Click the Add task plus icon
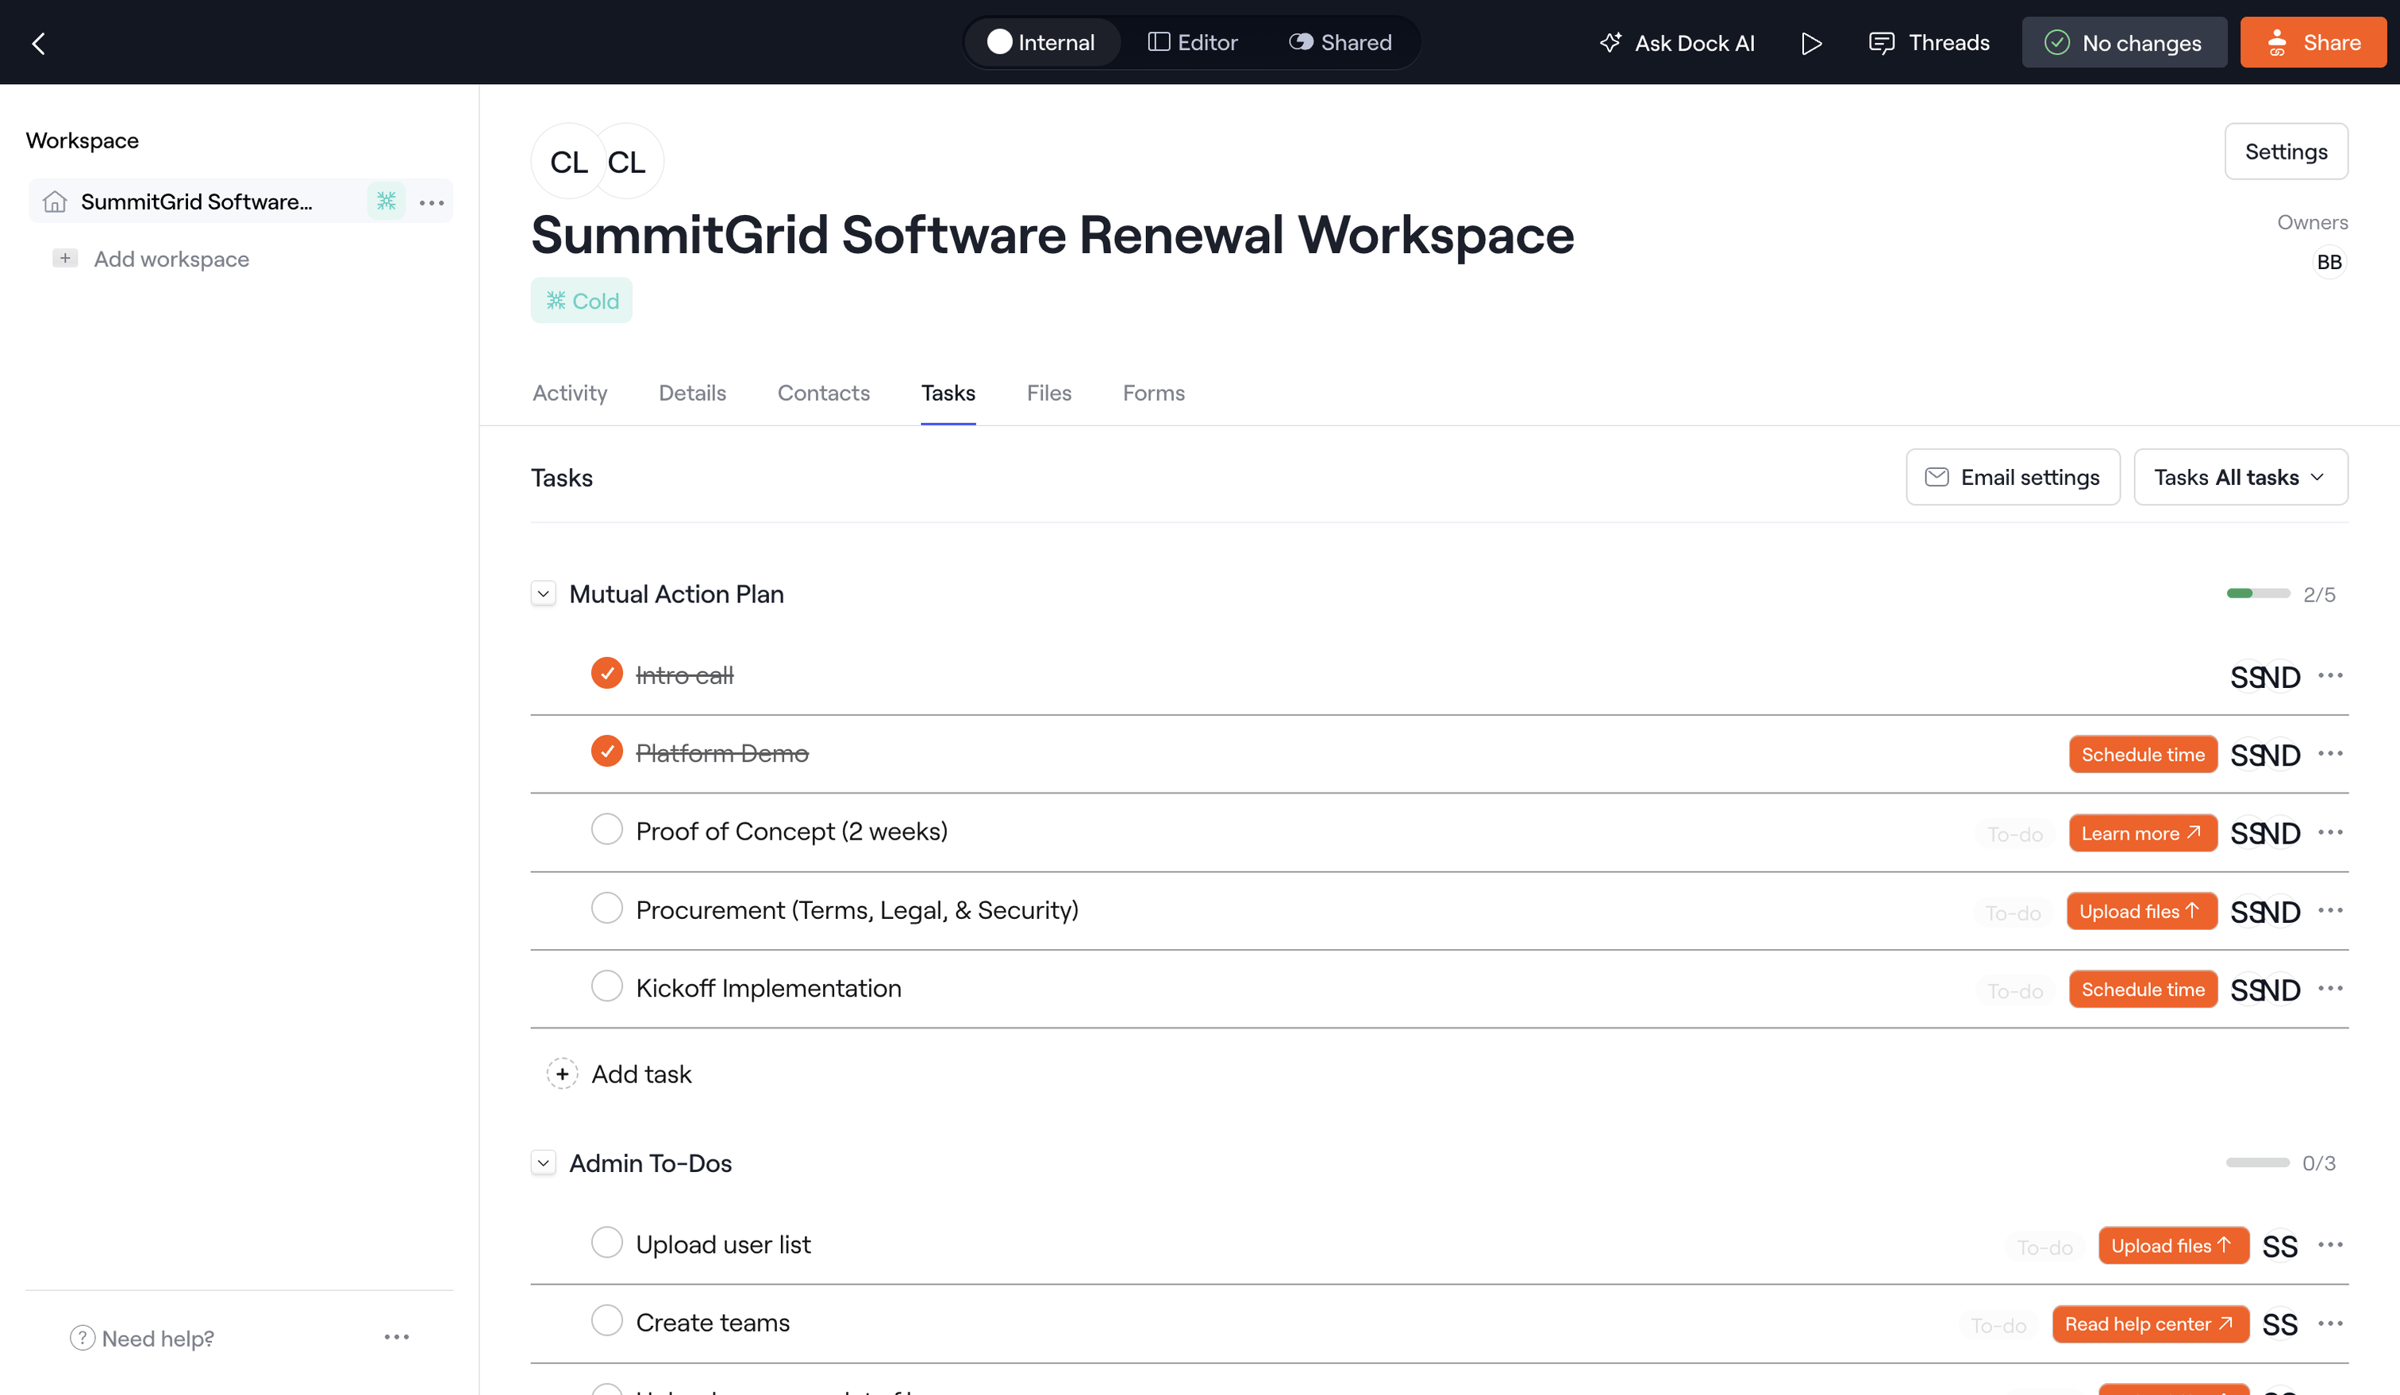Screen dimensions: 2400x1395 [562, 1074]
